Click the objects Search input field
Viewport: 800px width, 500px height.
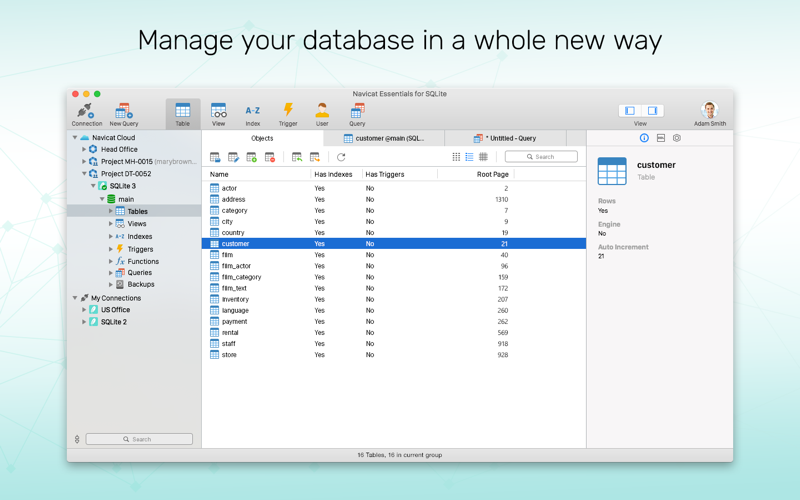tap(541, 157)
